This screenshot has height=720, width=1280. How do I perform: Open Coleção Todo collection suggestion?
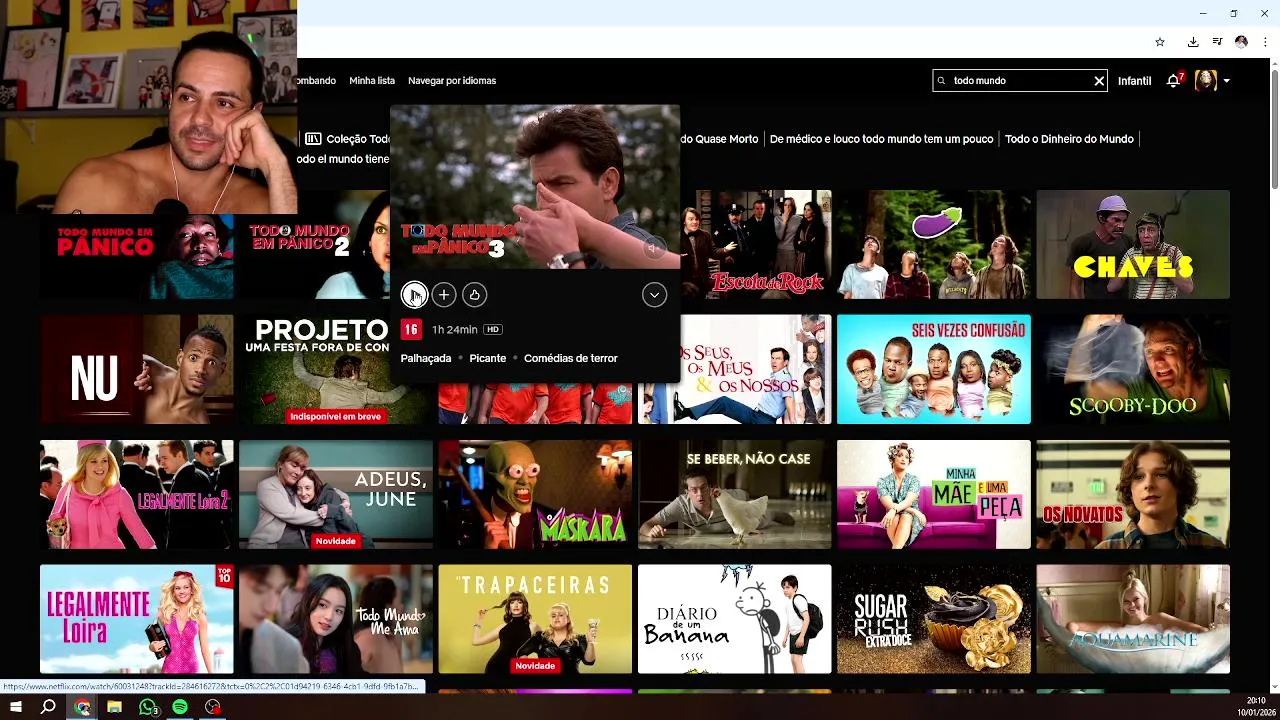tap(347, 139)
